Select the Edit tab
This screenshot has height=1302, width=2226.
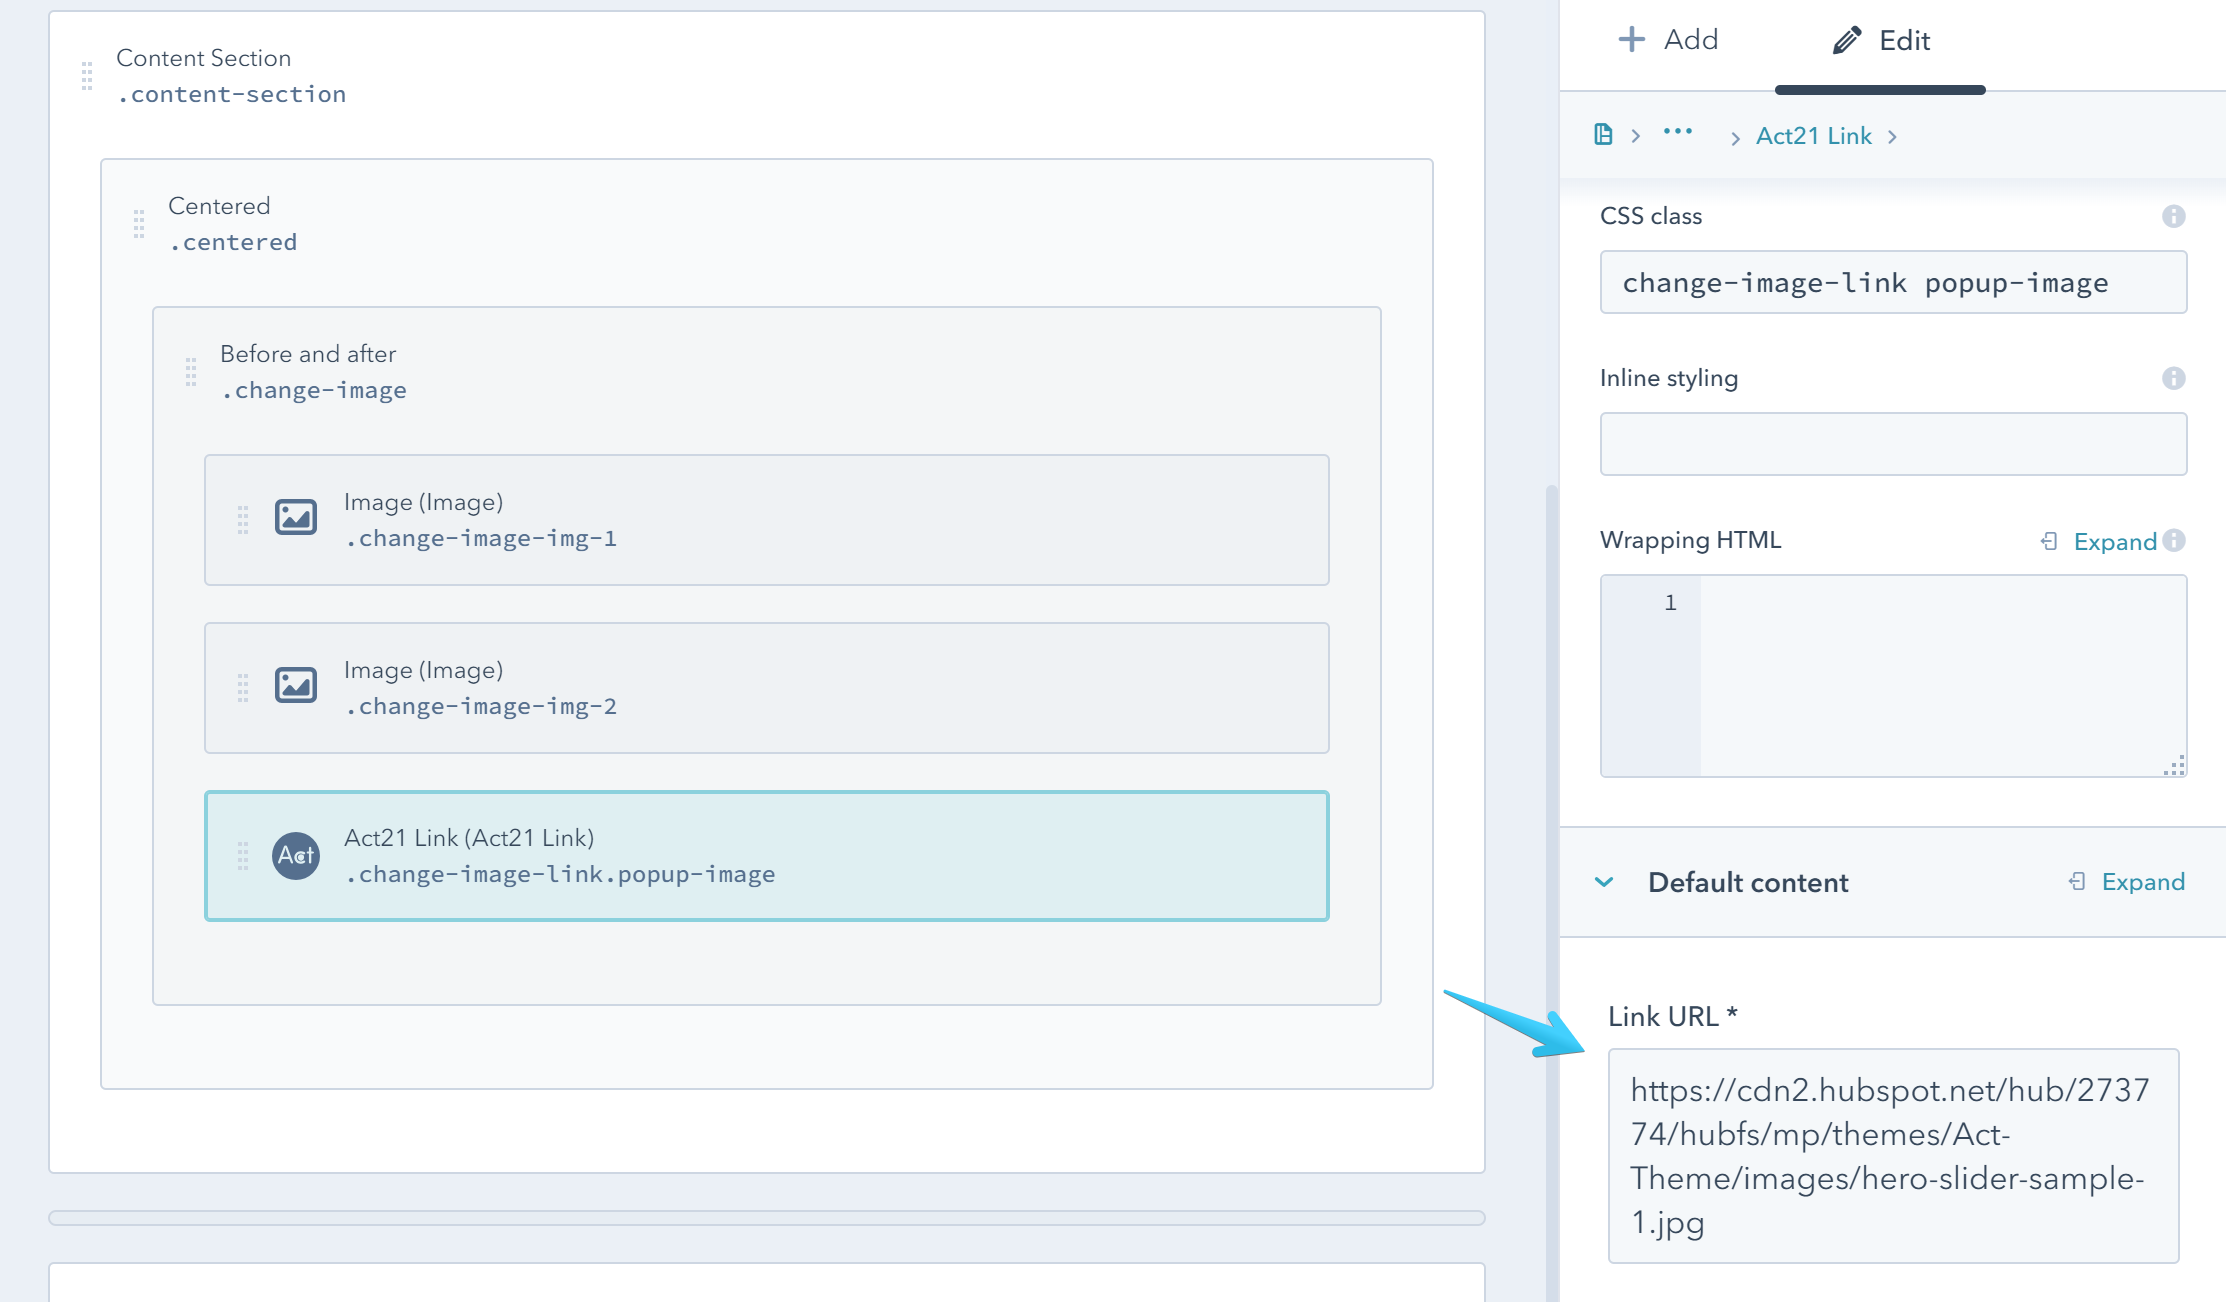pos(1884,39)
